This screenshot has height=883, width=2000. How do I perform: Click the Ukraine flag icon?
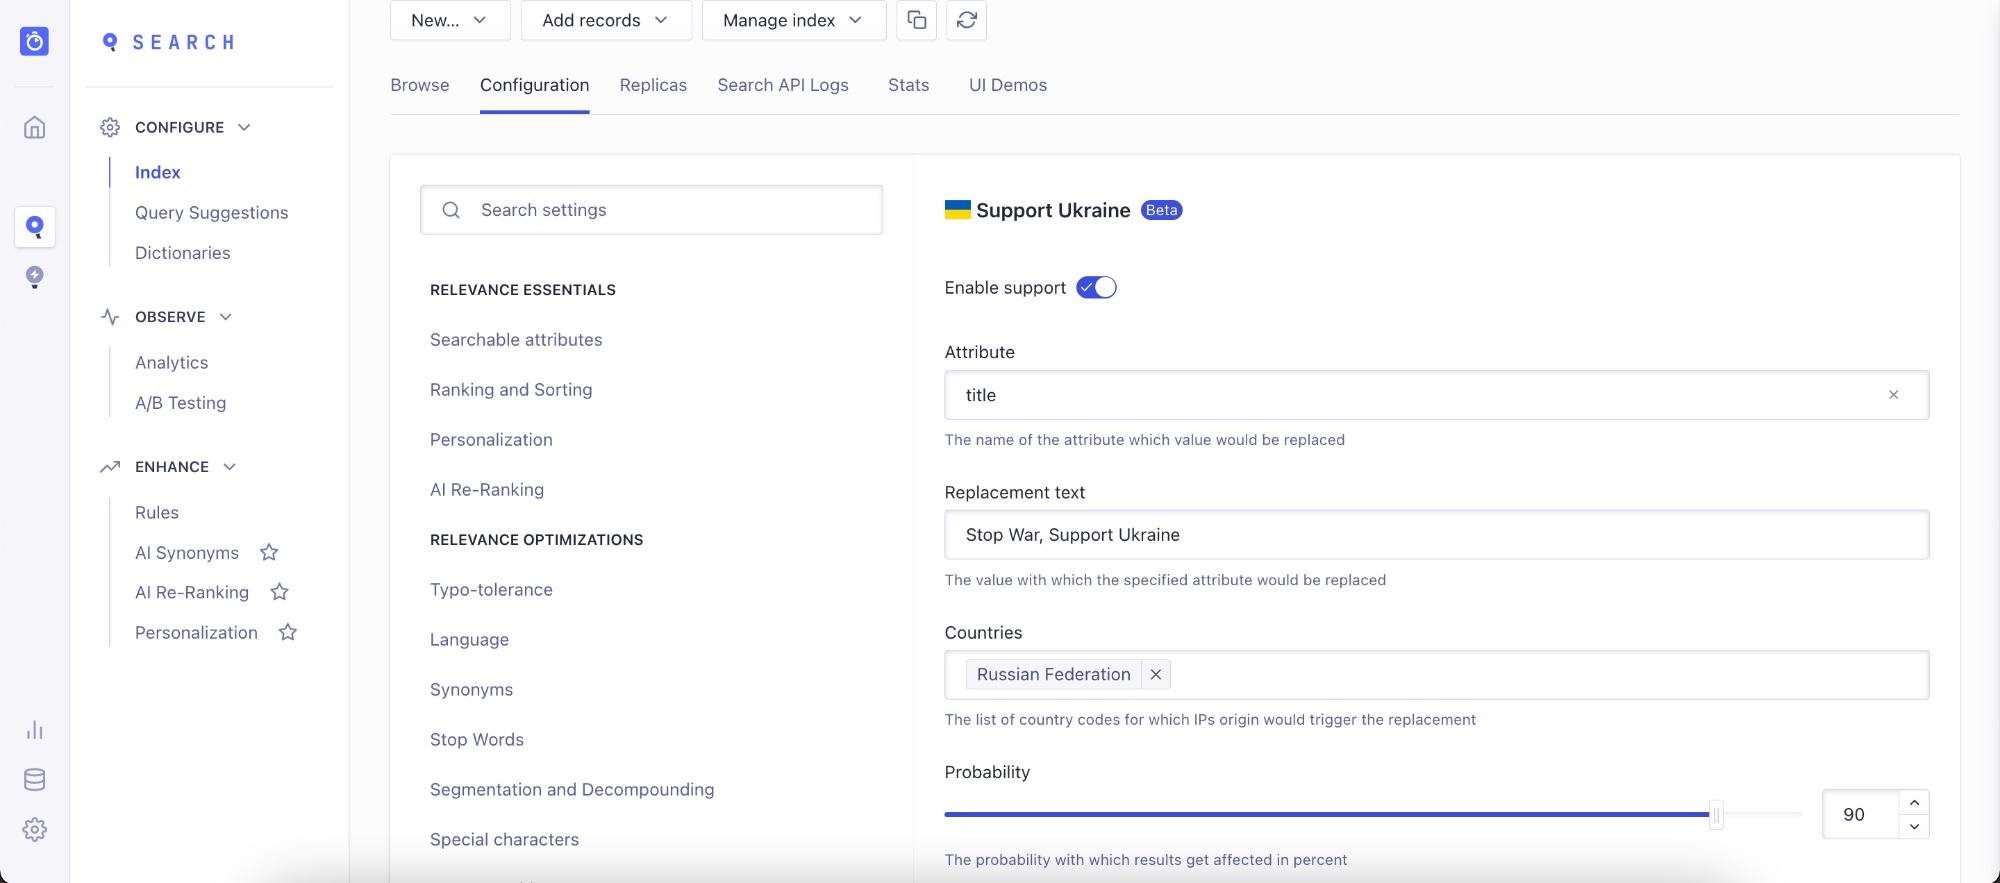pyautogui.click(x=957, y=210)
